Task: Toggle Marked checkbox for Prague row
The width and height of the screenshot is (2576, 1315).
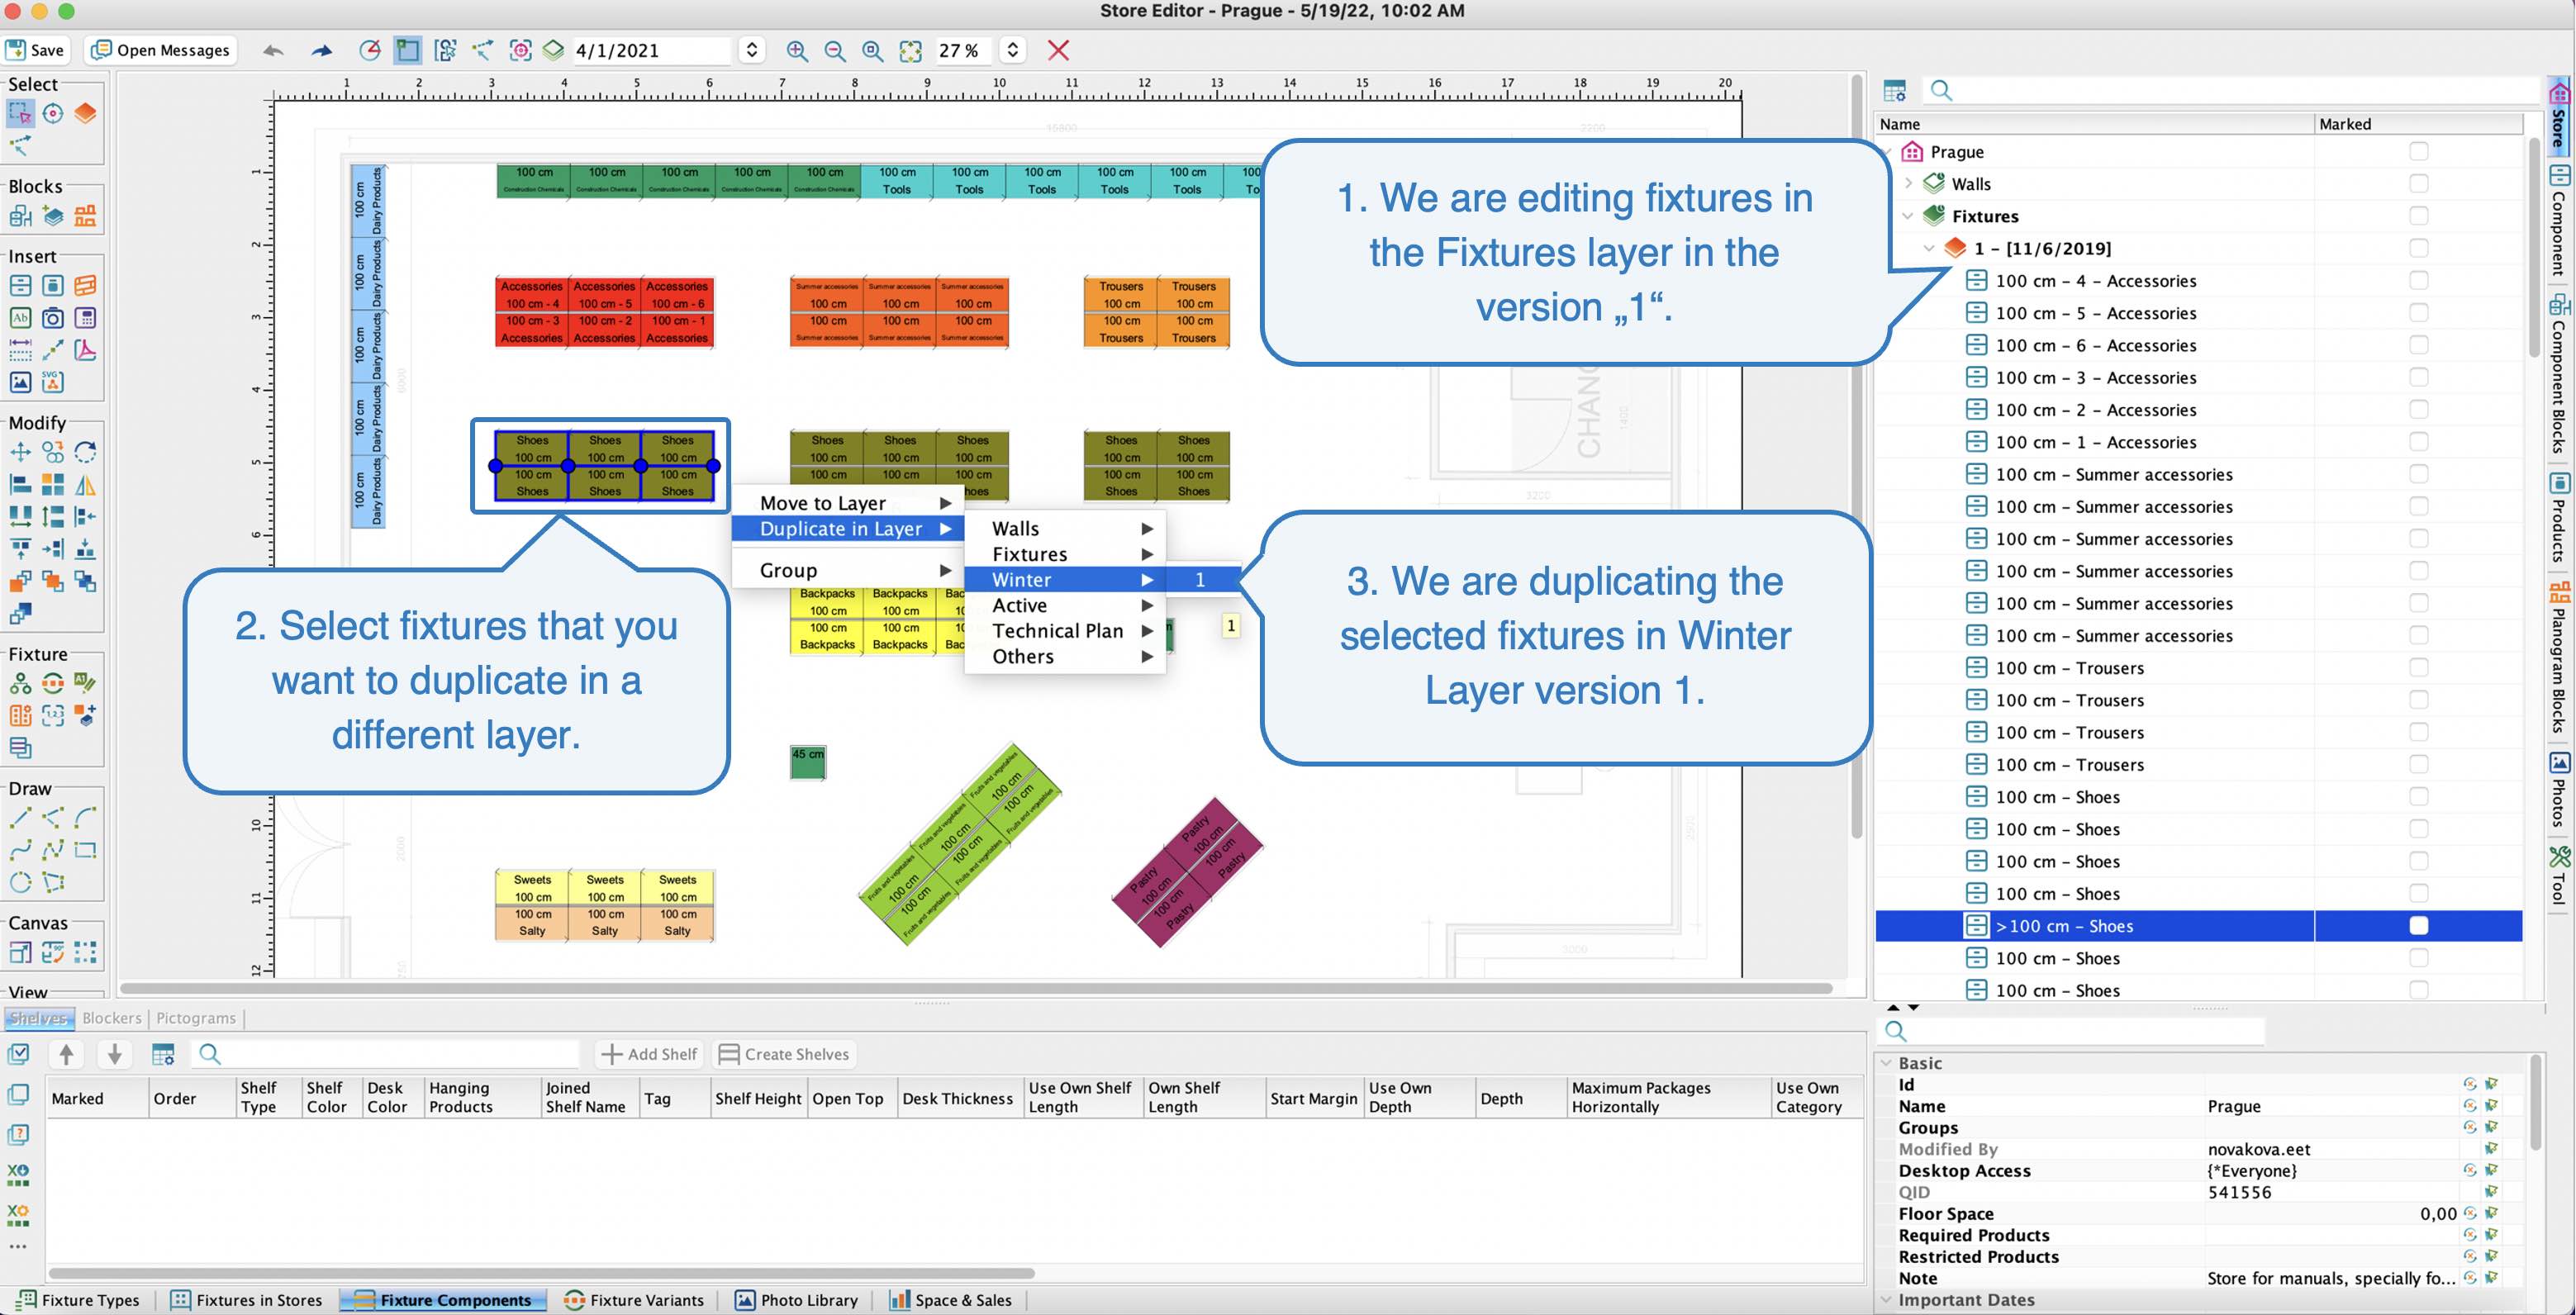Action: click(x=2418, y=151)
